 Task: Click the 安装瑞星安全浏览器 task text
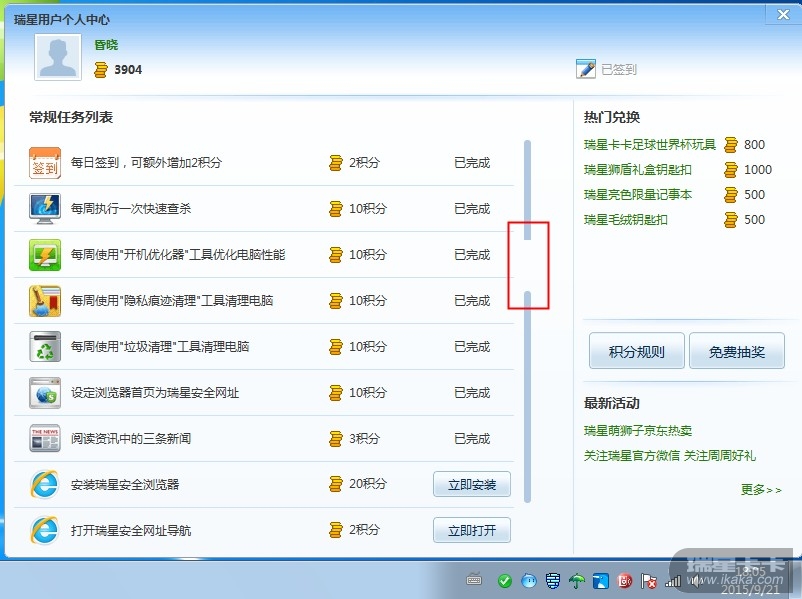click(125, 484)
